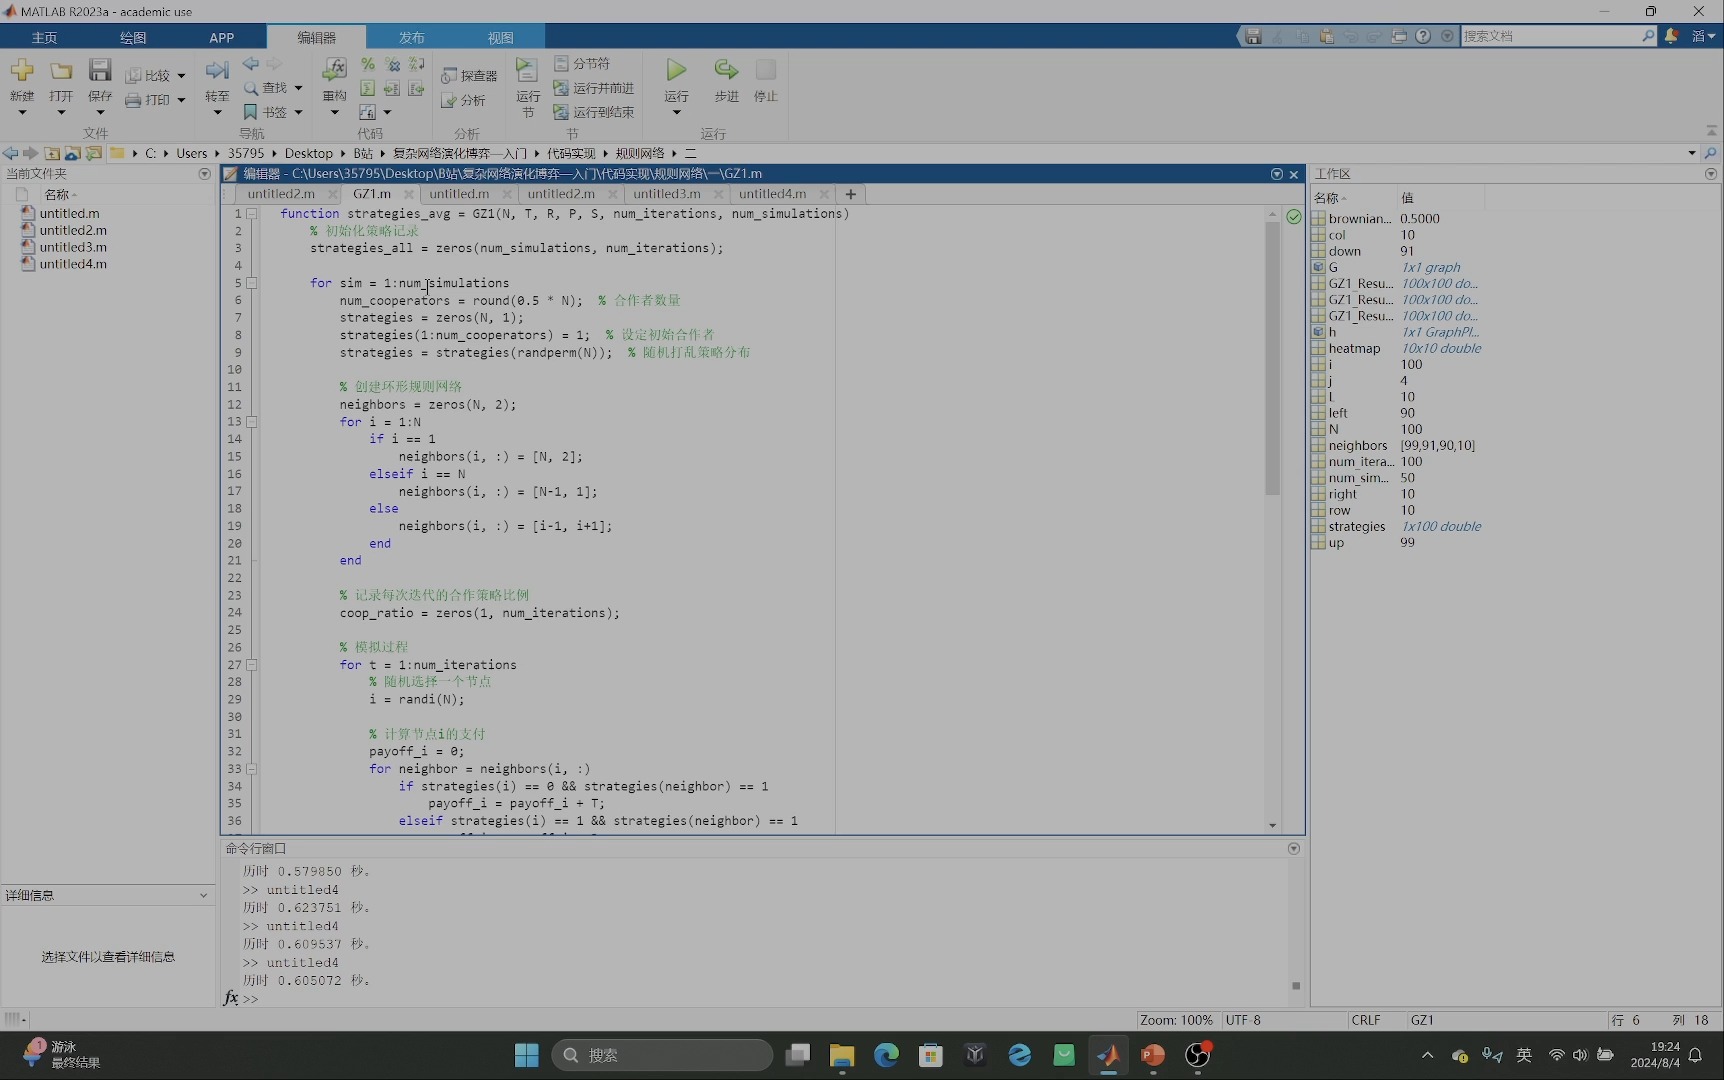Select untitled4.m in Current Folder panel

73,264
